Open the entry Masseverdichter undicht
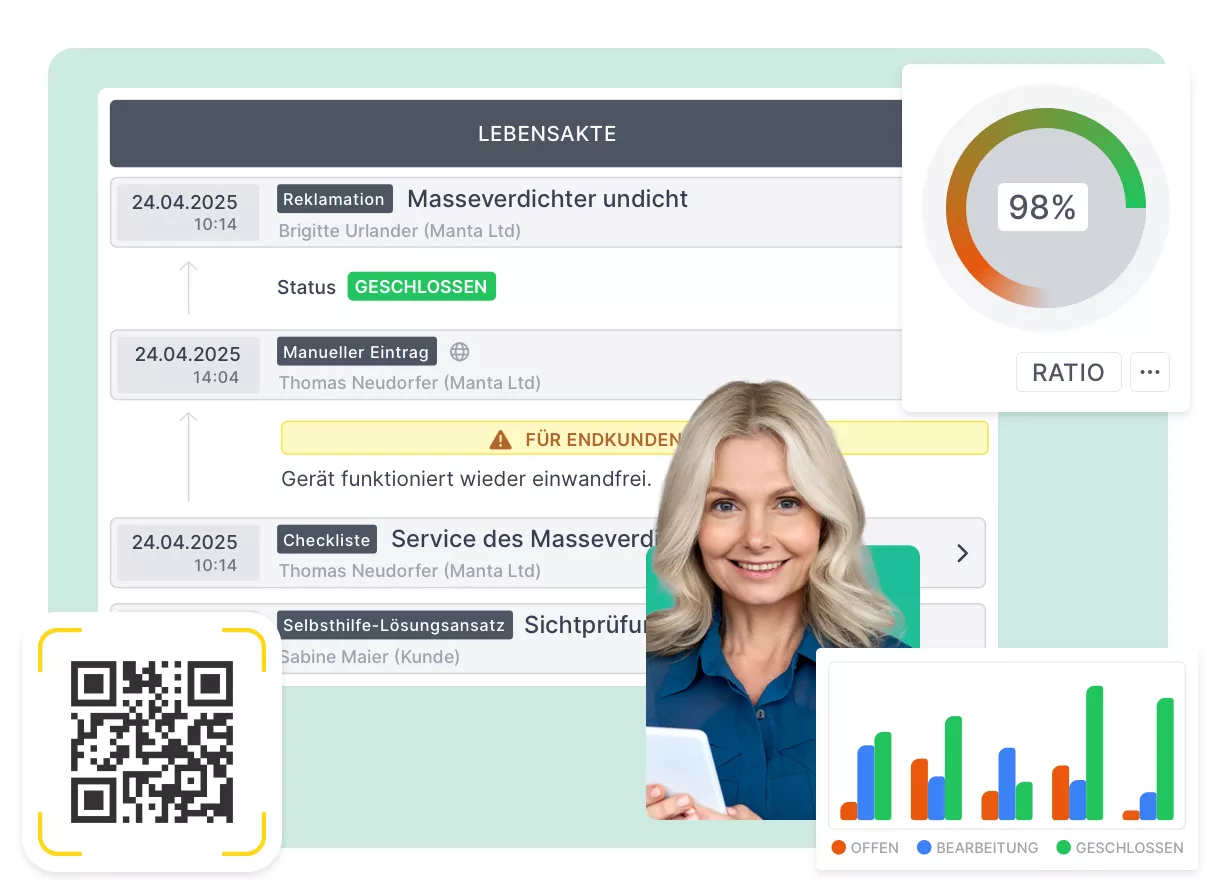 click(x=547, y=199)
